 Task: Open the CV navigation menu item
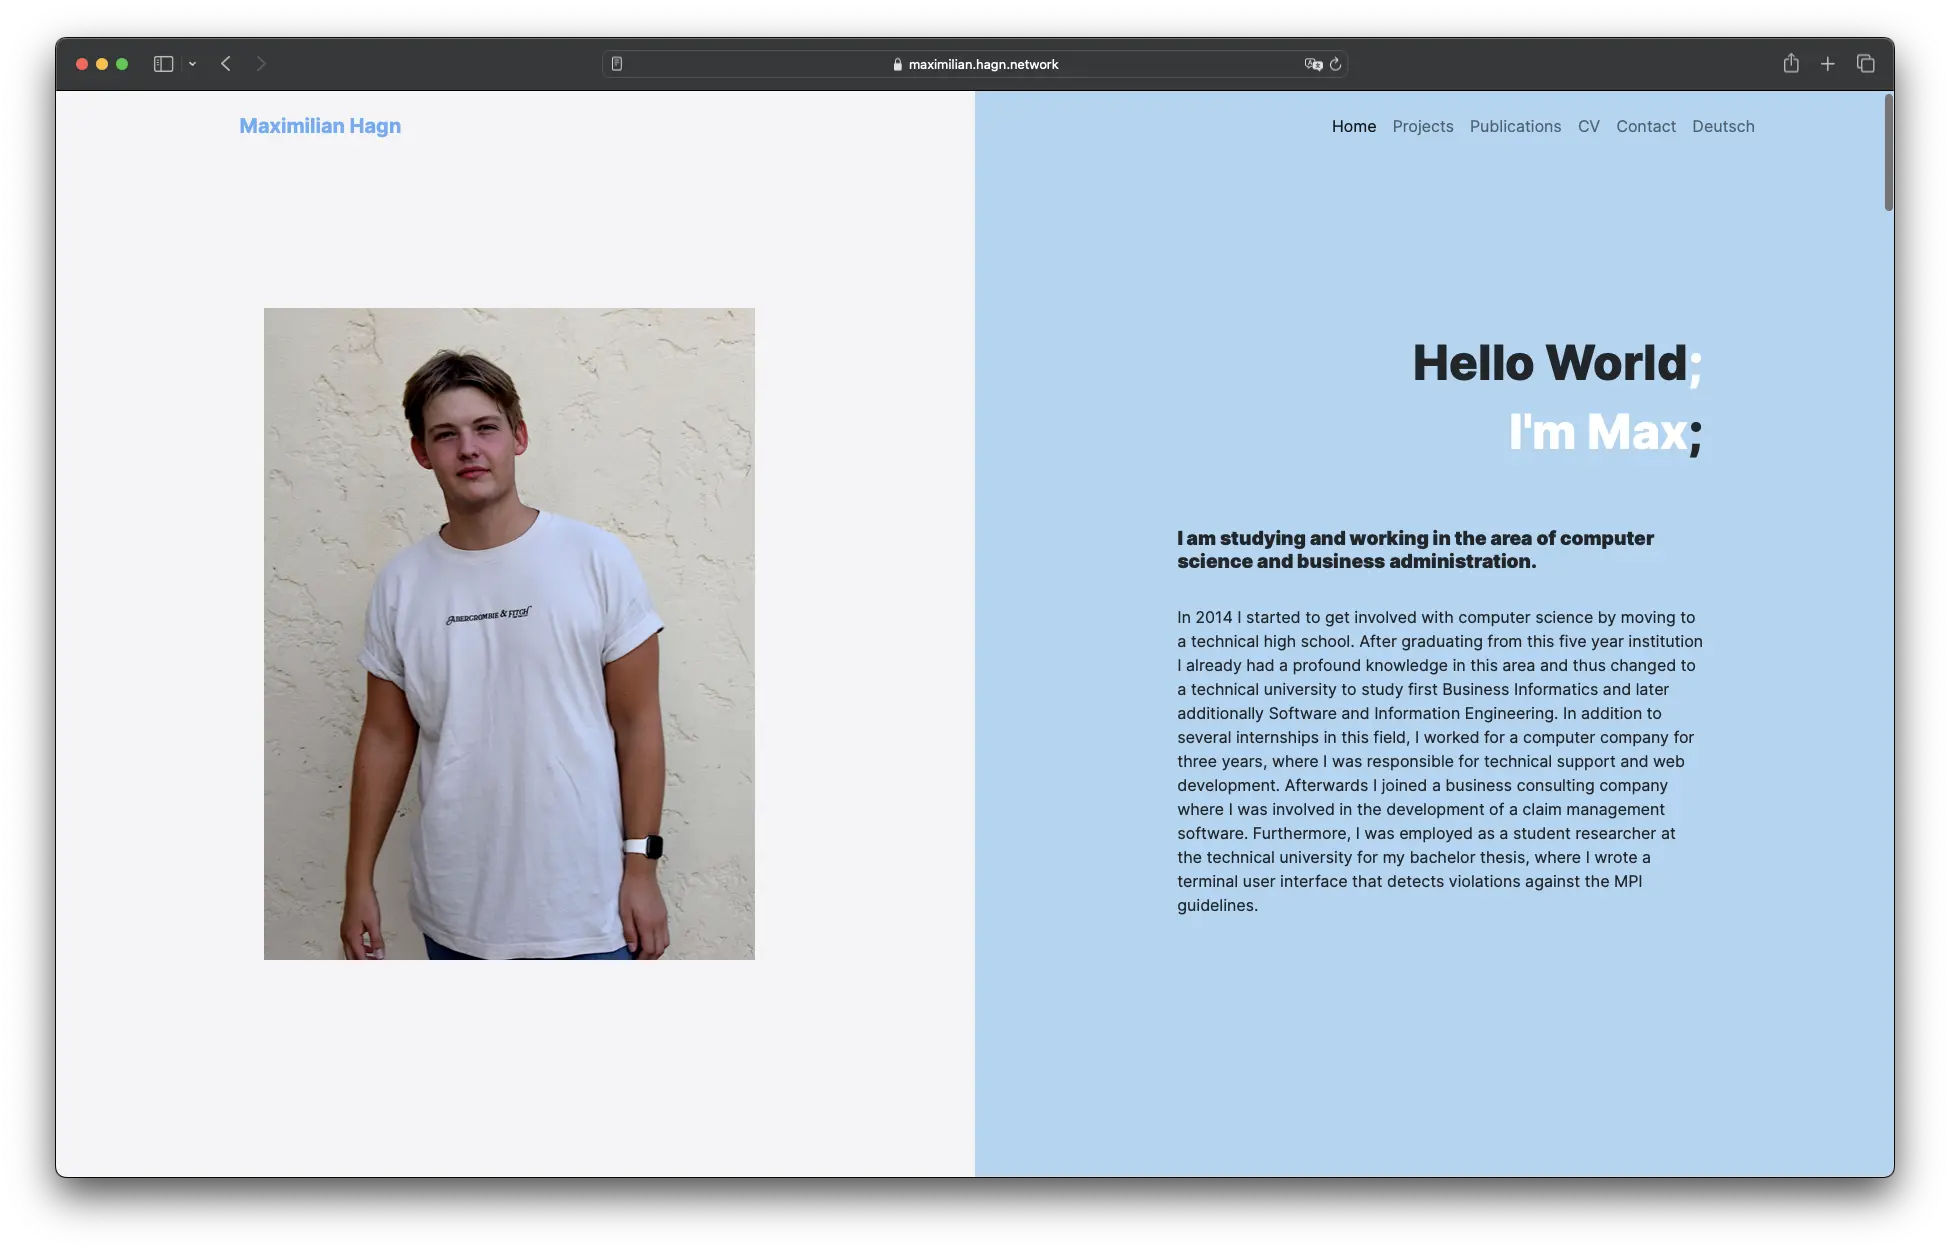[x=1588, y=127]
